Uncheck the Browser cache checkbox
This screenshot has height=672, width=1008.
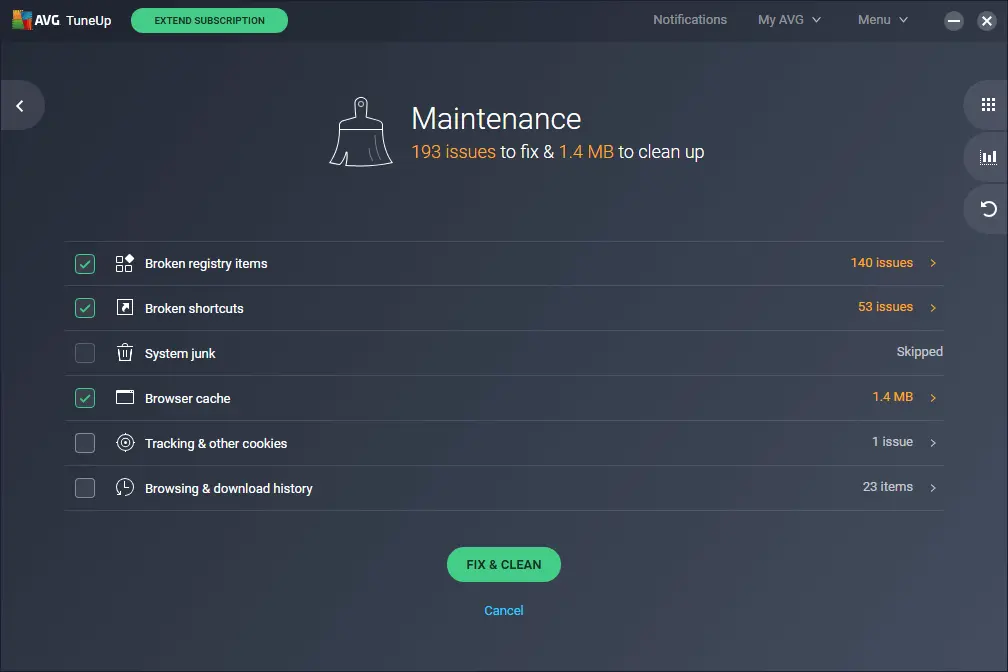click(85, 398)
